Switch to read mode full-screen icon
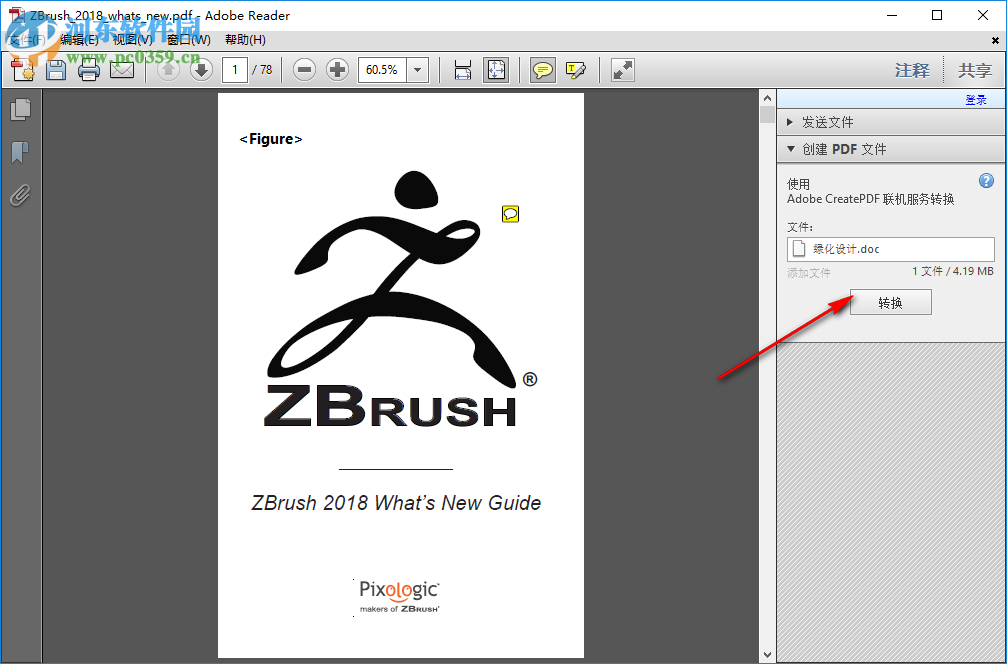1007x664 pixels. tap(622, 69)
